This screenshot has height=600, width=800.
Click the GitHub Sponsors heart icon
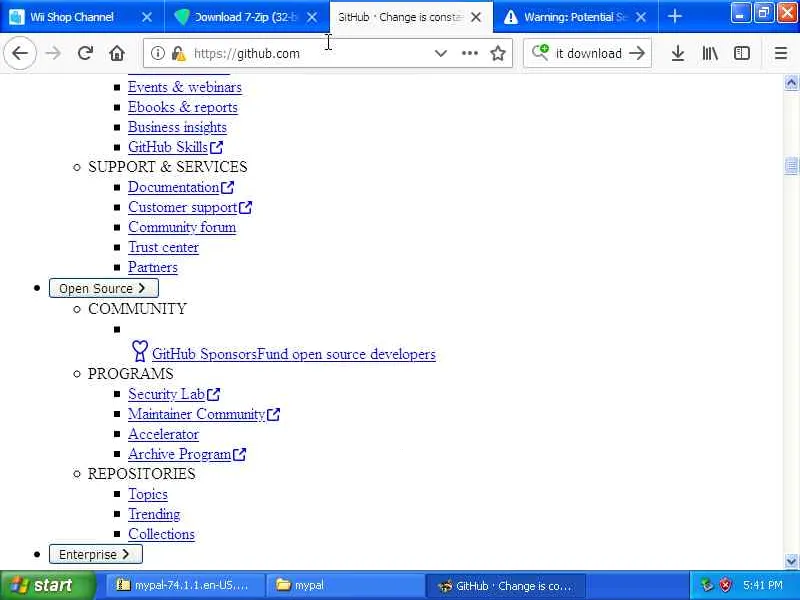pyautogui.click(x=140, y=351)
